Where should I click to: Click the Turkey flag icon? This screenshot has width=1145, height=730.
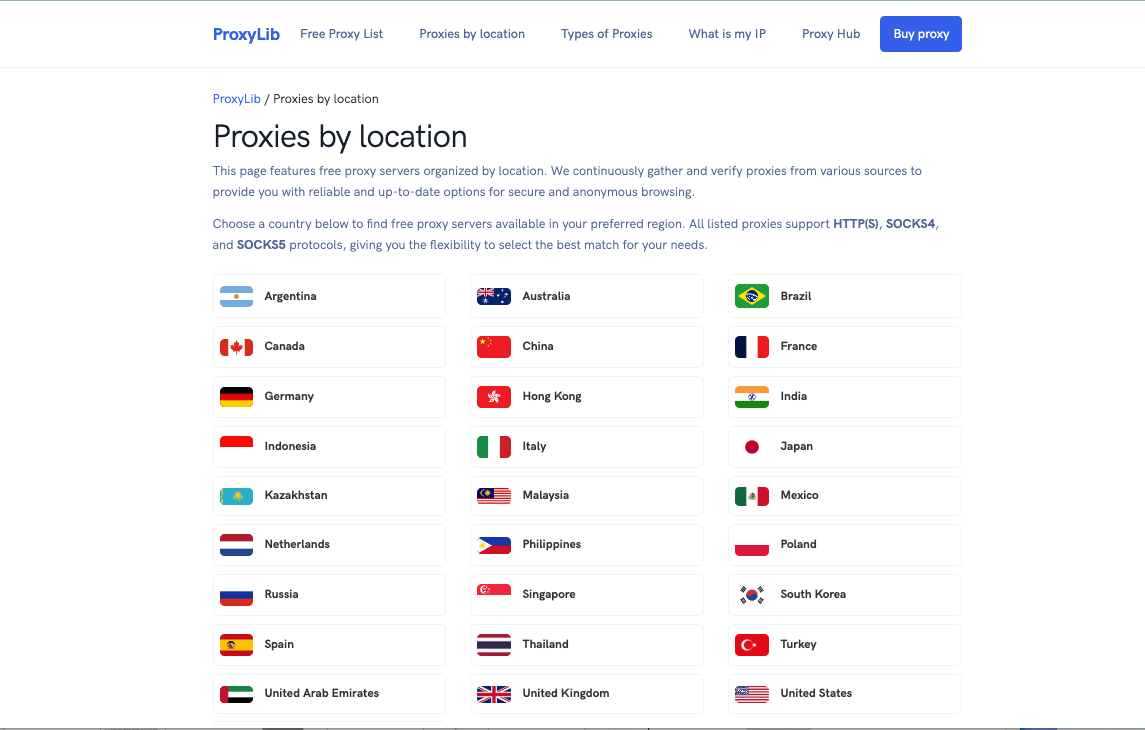click(752, 645)
